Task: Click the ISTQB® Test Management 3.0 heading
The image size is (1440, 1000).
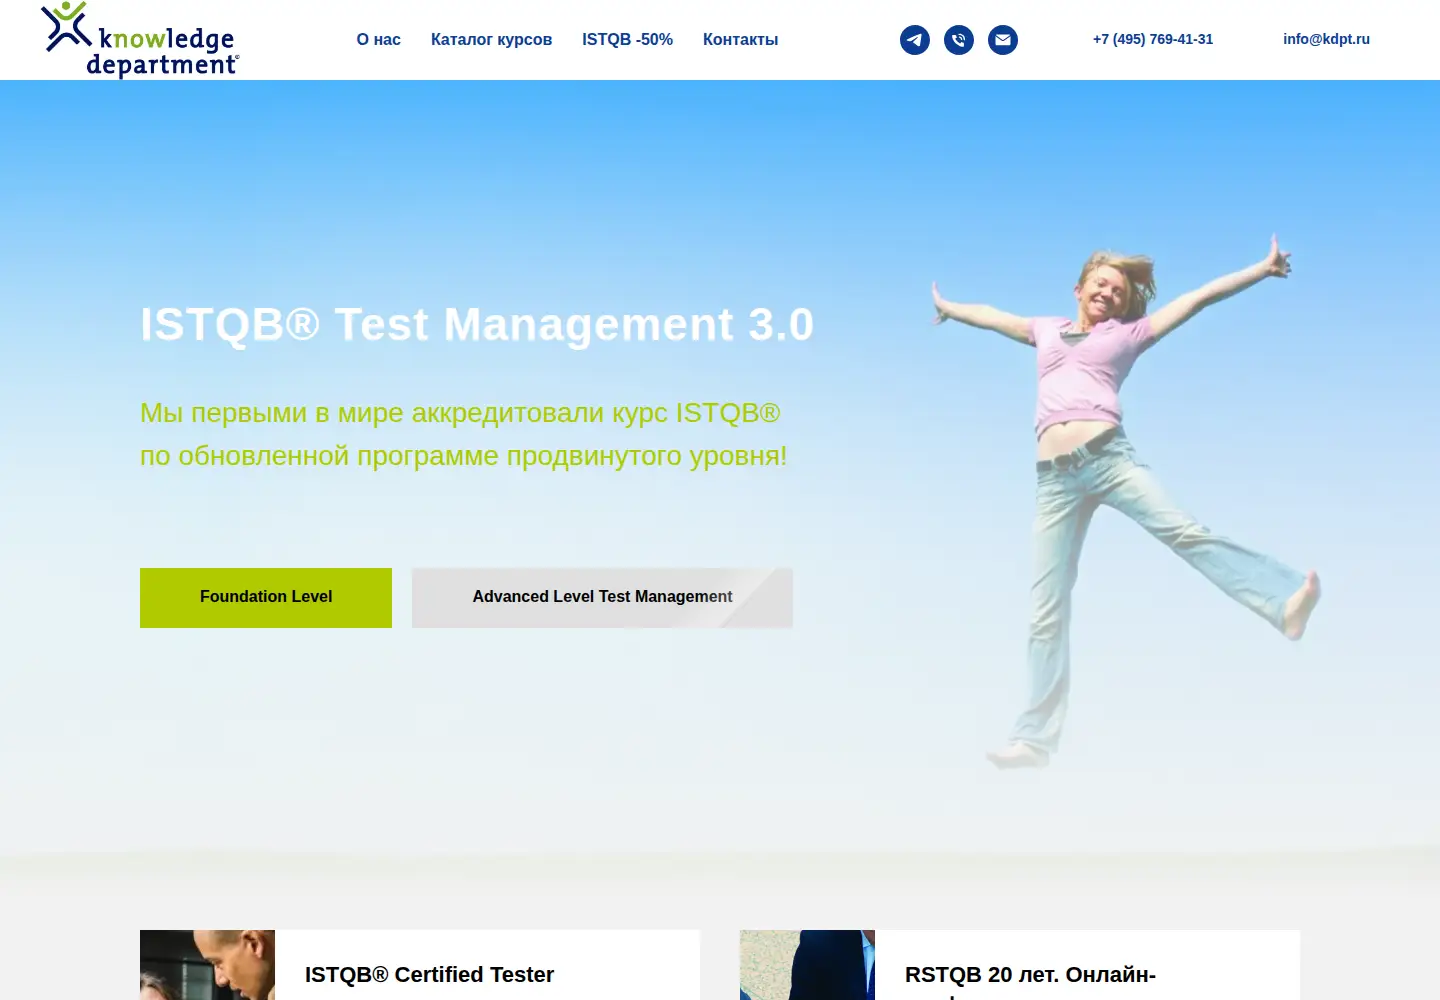Action: 477,325
